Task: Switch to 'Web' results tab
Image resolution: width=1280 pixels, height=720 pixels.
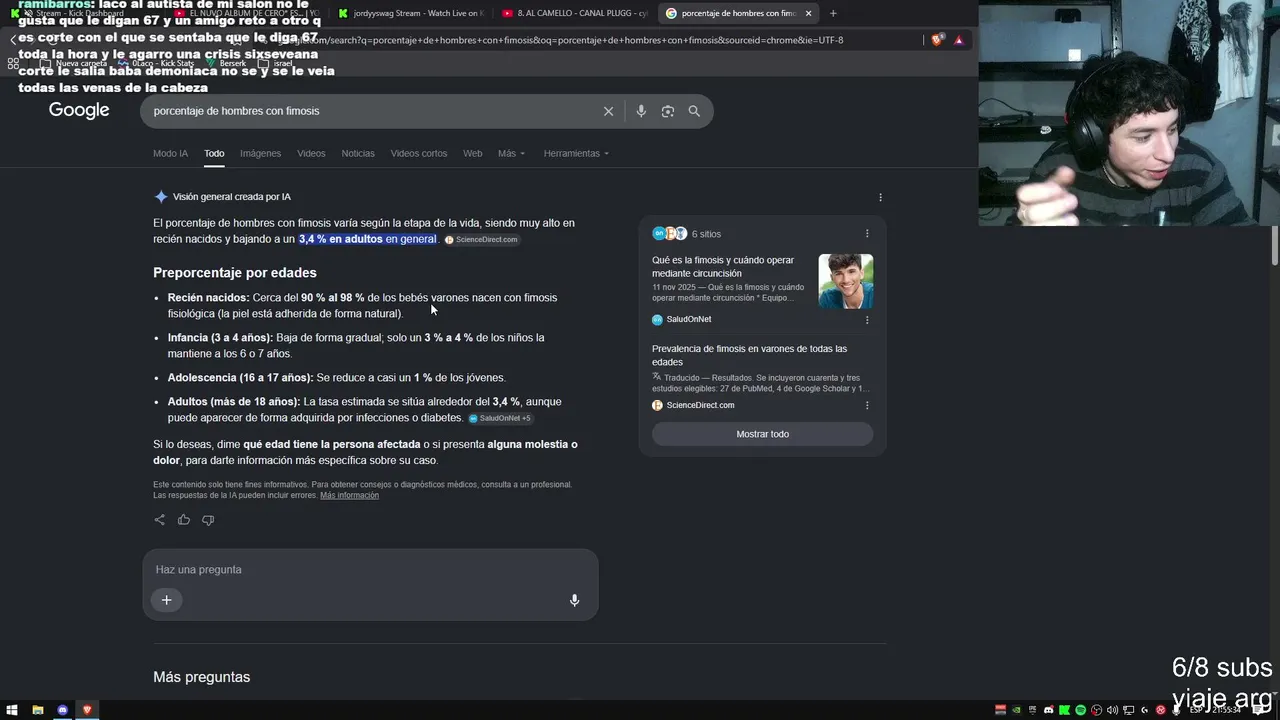Action: click(472, 154)
